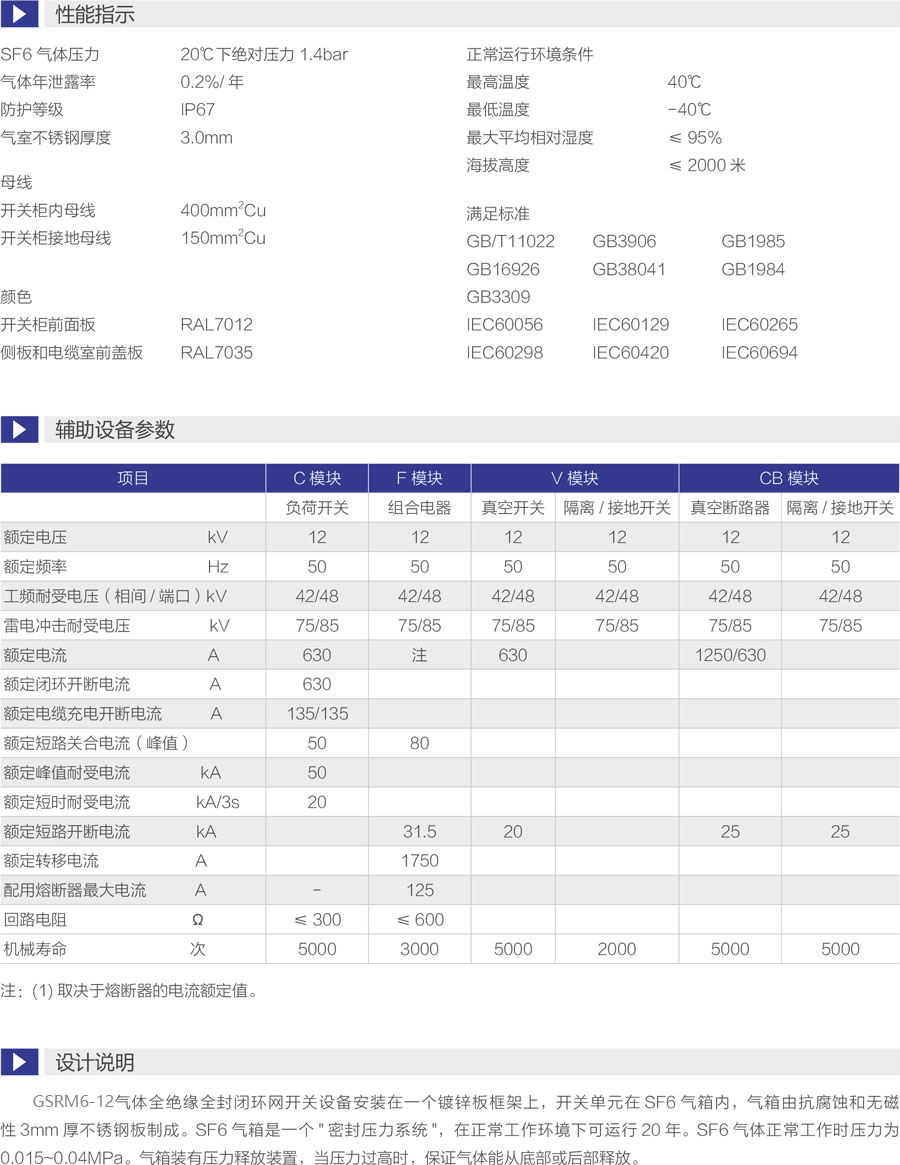Screen dimensions: 900x1165
Task: Click the arrow icon beside 设计说明
Action: [19, 1062]
